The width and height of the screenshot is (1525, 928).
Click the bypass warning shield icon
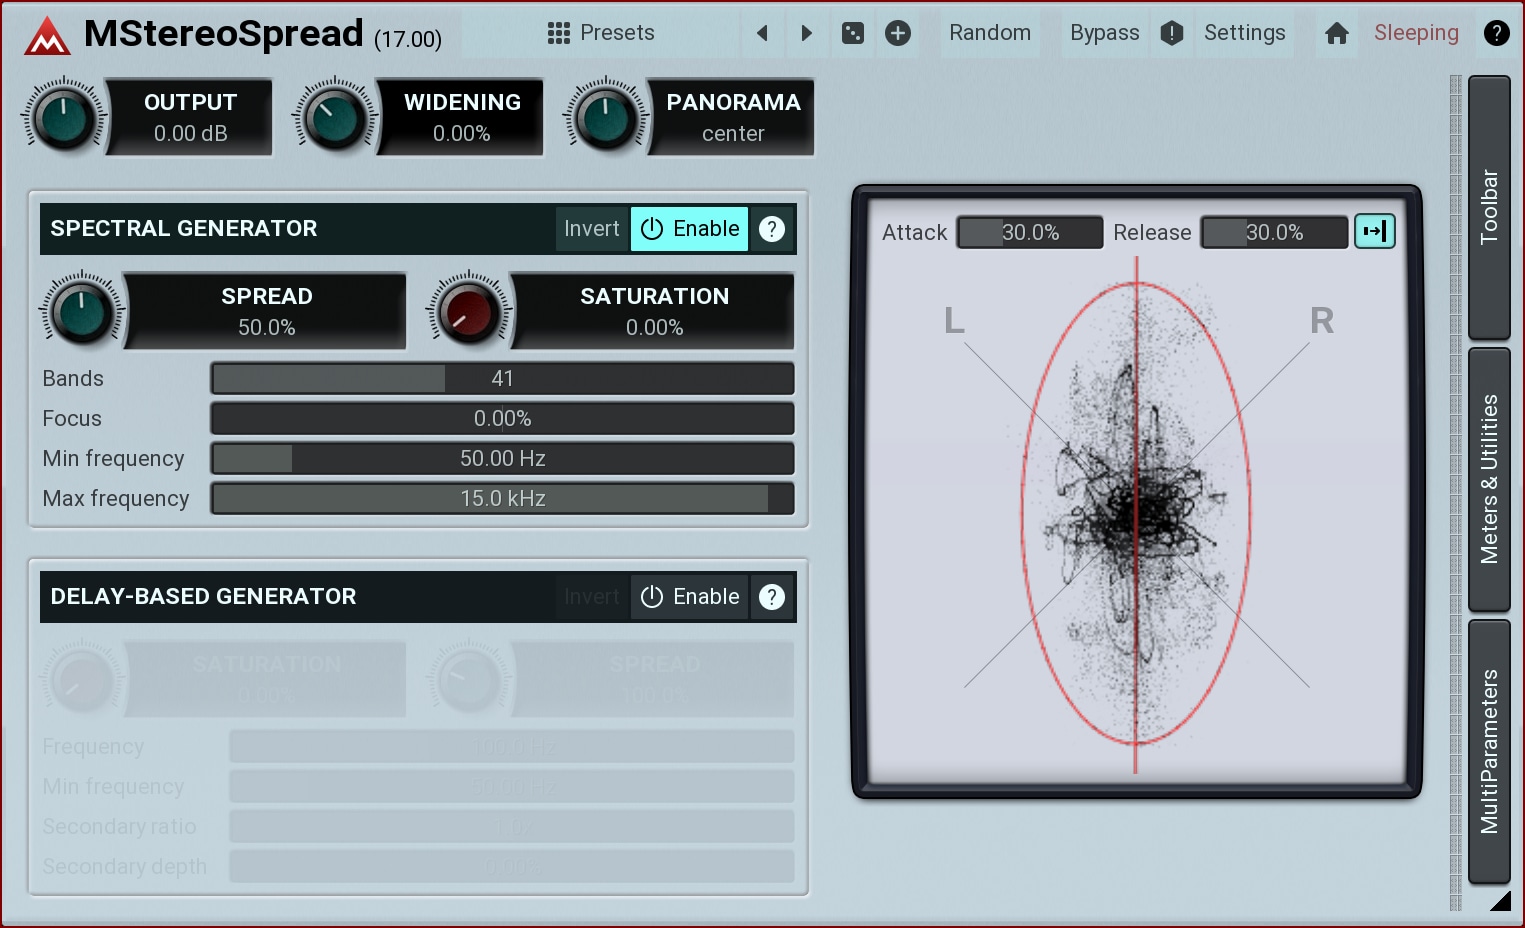tap(1172, 33)
